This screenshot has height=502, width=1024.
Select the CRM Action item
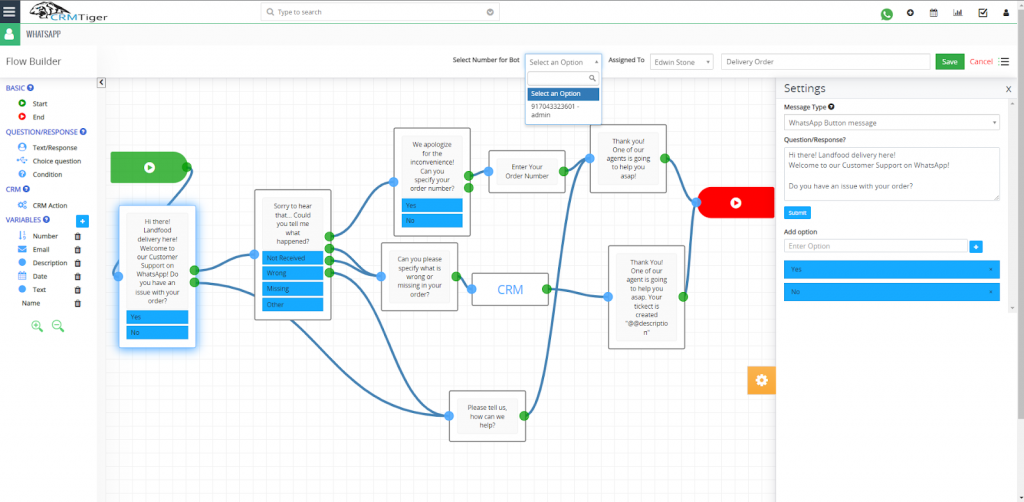42,205
